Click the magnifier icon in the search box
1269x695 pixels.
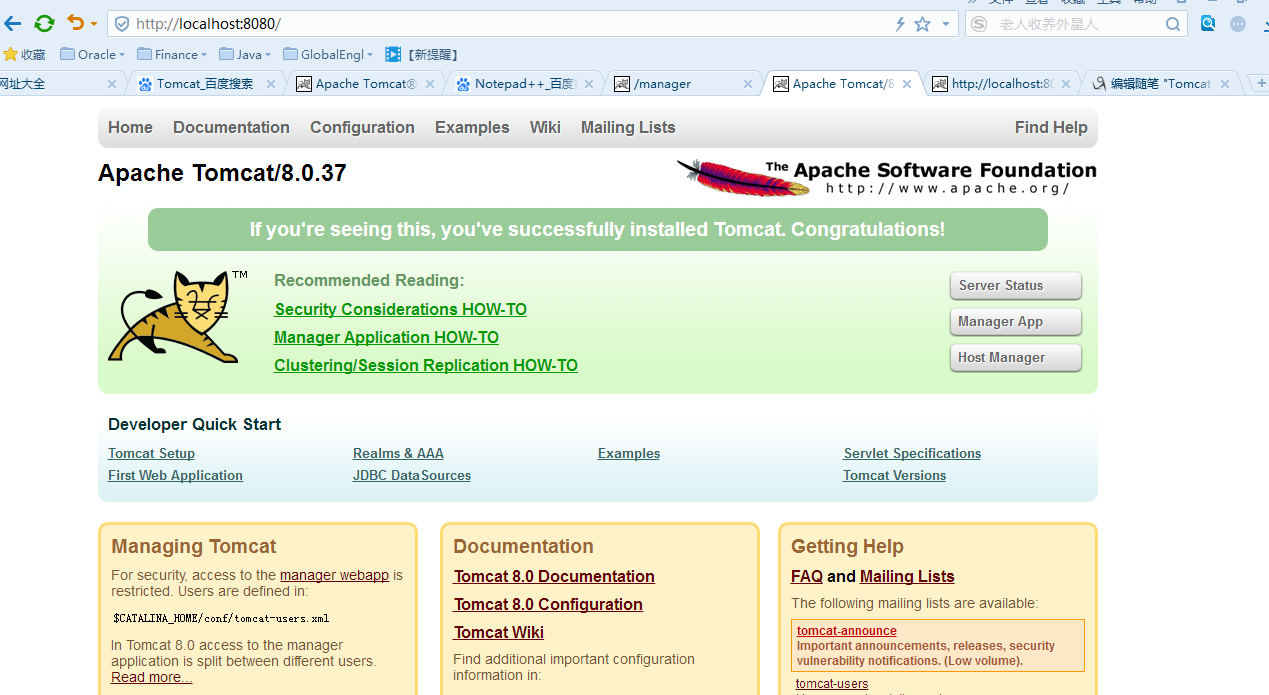[x=1173, y=24]
